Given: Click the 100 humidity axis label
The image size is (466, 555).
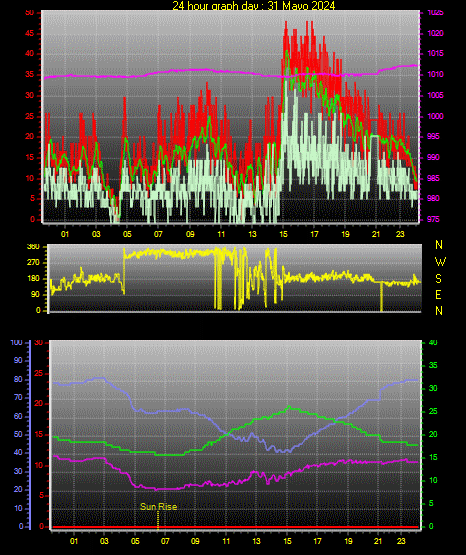Looking at the screenshot, I should (x=16, y=343).
